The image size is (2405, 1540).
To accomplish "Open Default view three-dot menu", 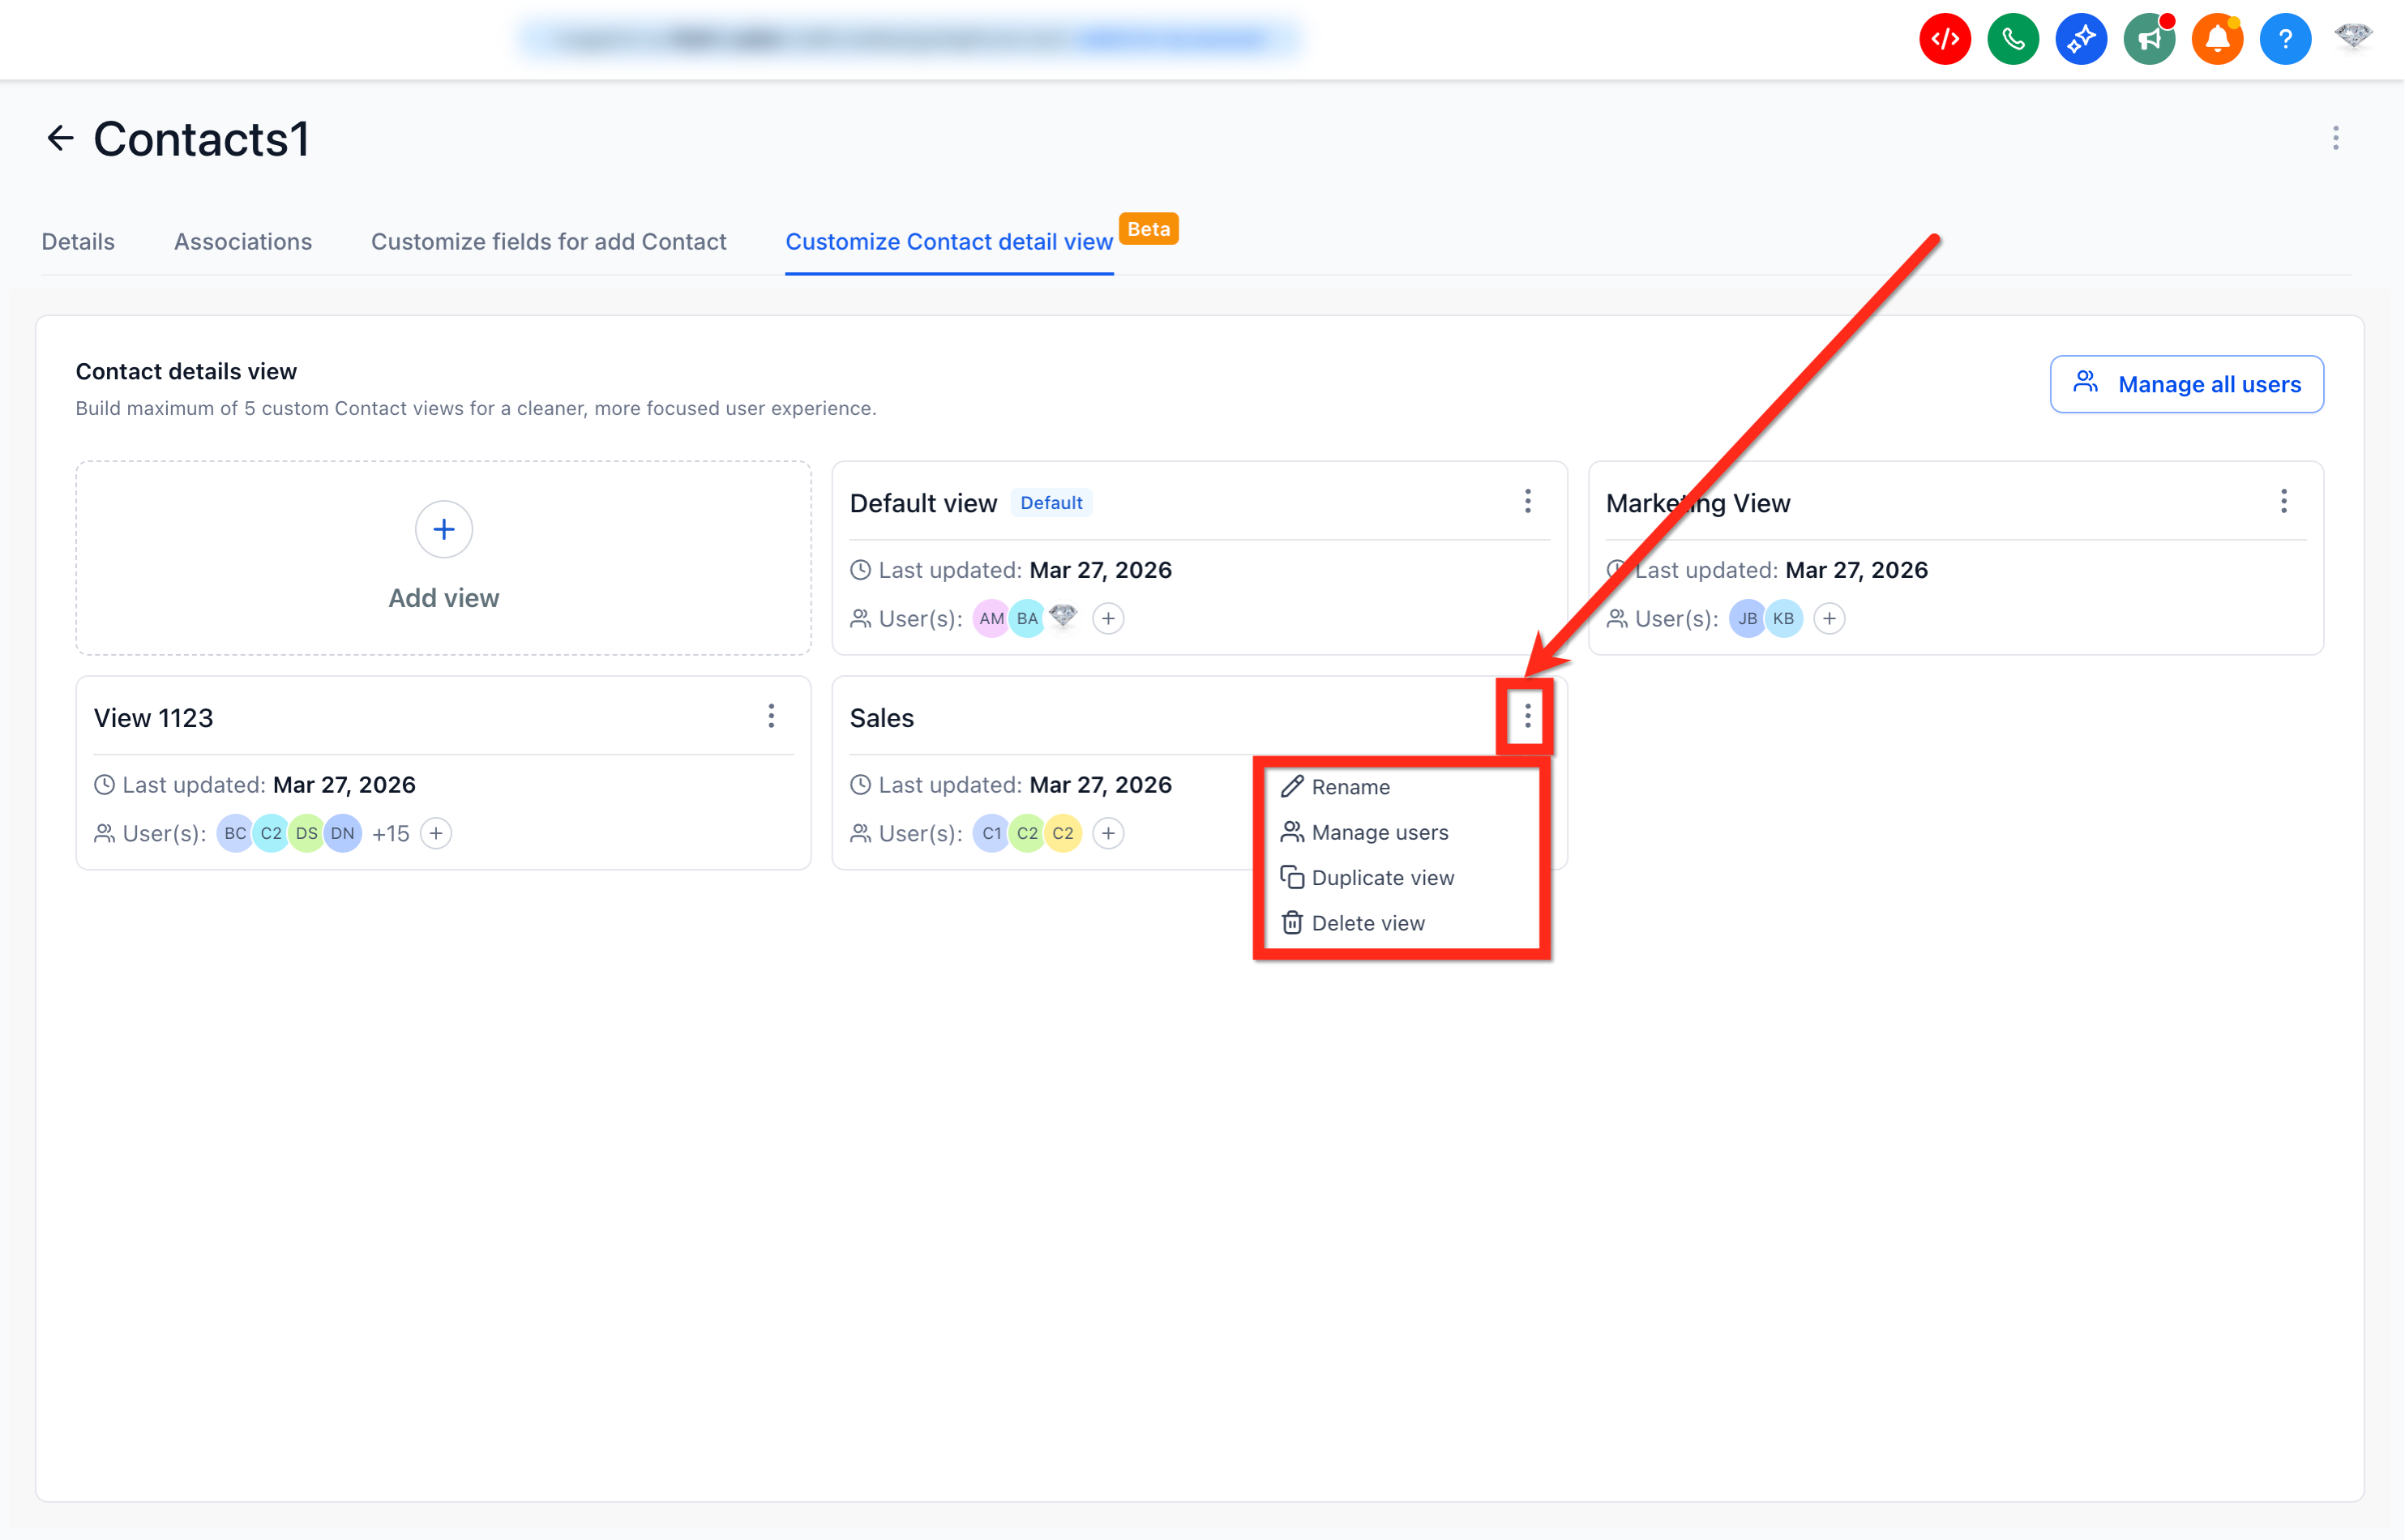I will click(x=1528, y=501).
